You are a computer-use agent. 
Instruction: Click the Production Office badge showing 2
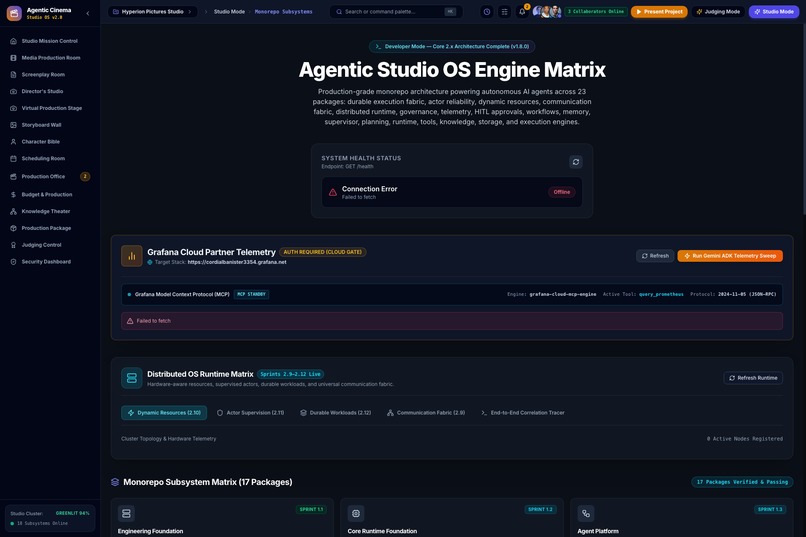pos(85,176)
